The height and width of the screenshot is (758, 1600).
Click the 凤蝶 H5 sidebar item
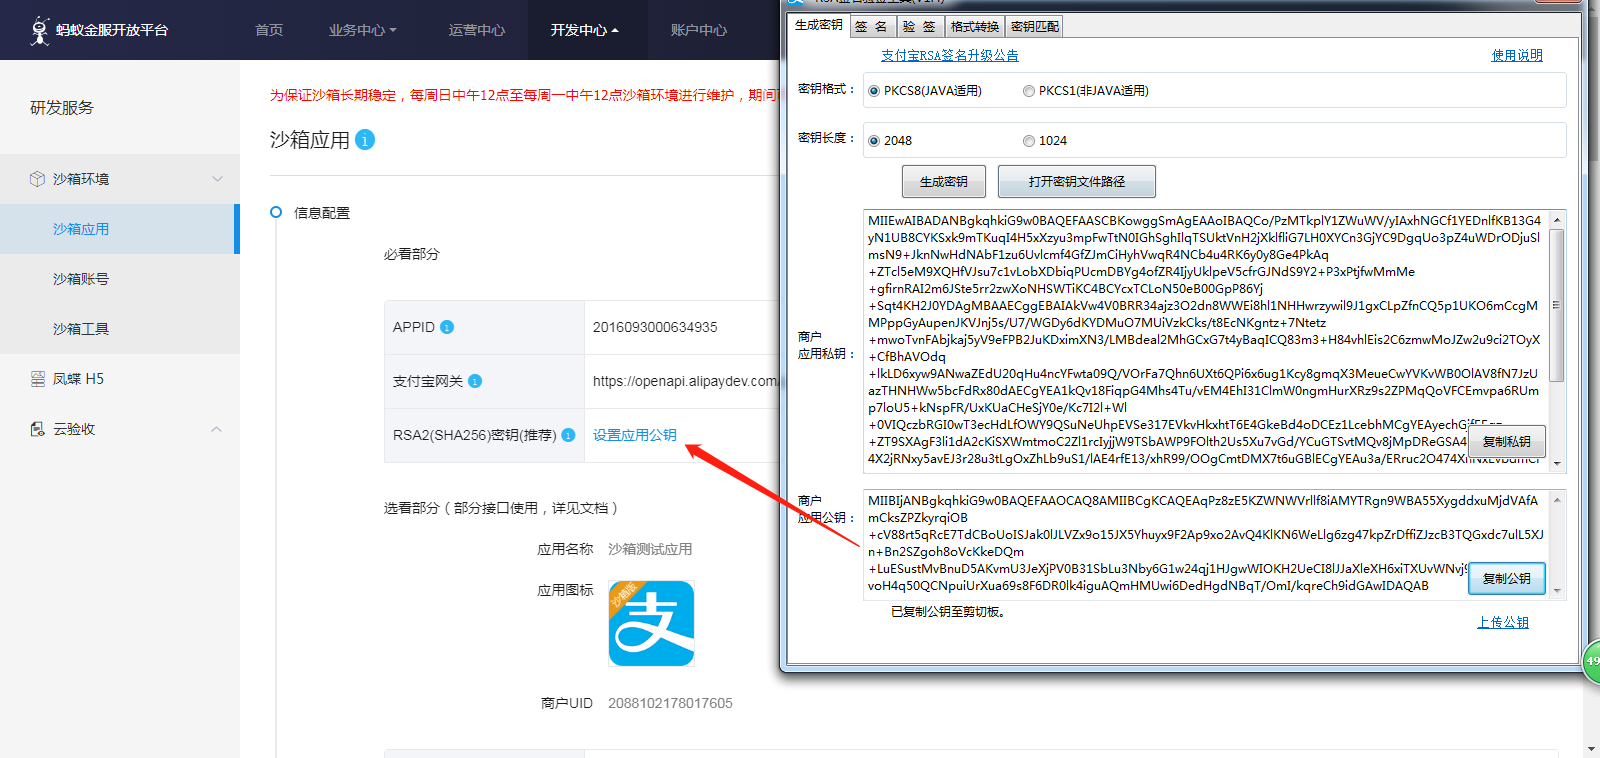point(120,379)
